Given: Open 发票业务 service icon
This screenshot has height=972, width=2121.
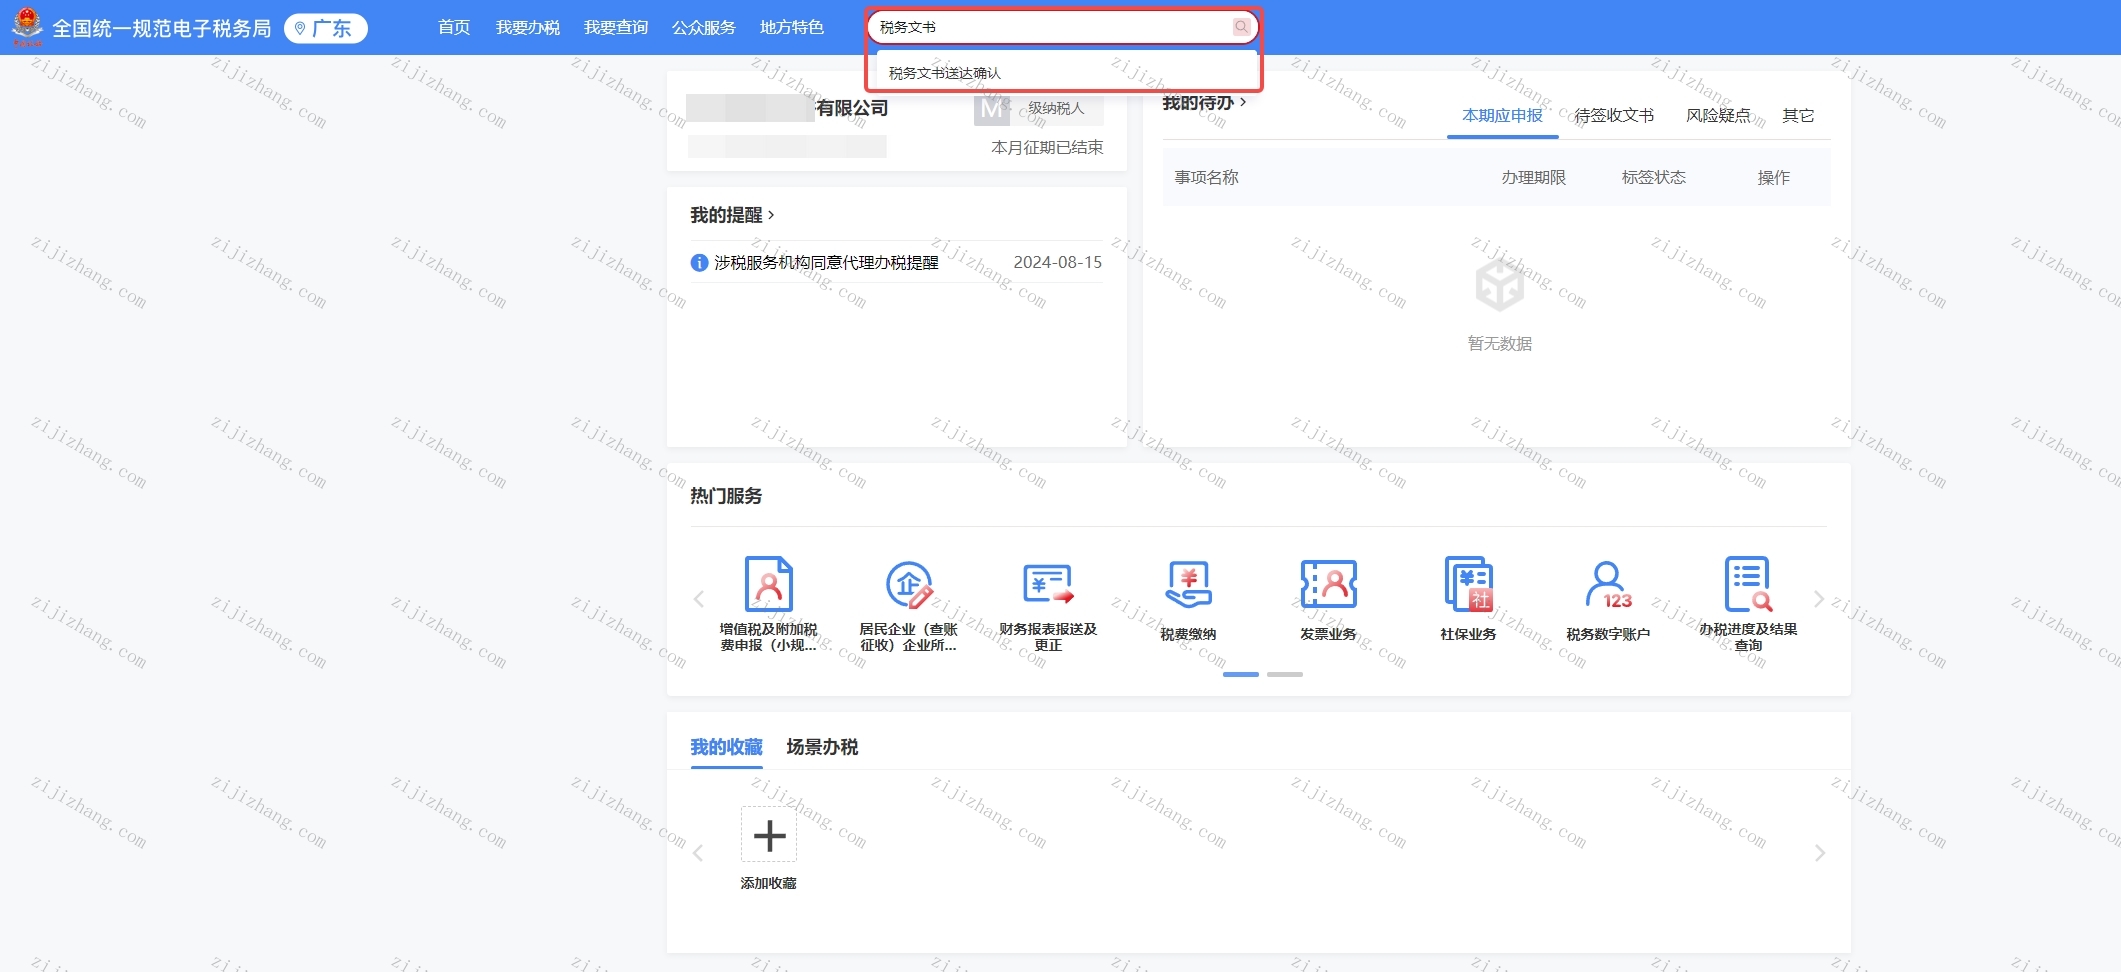Looking at the screenshot, I should (x=1328, y=584).
